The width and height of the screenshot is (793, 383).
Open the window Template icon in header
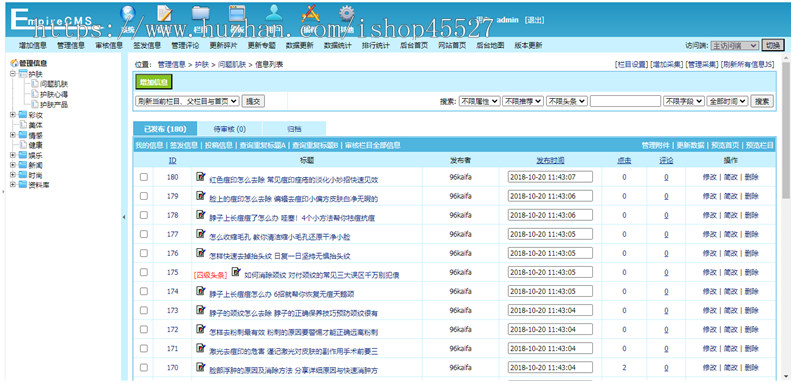click(237, 14)
